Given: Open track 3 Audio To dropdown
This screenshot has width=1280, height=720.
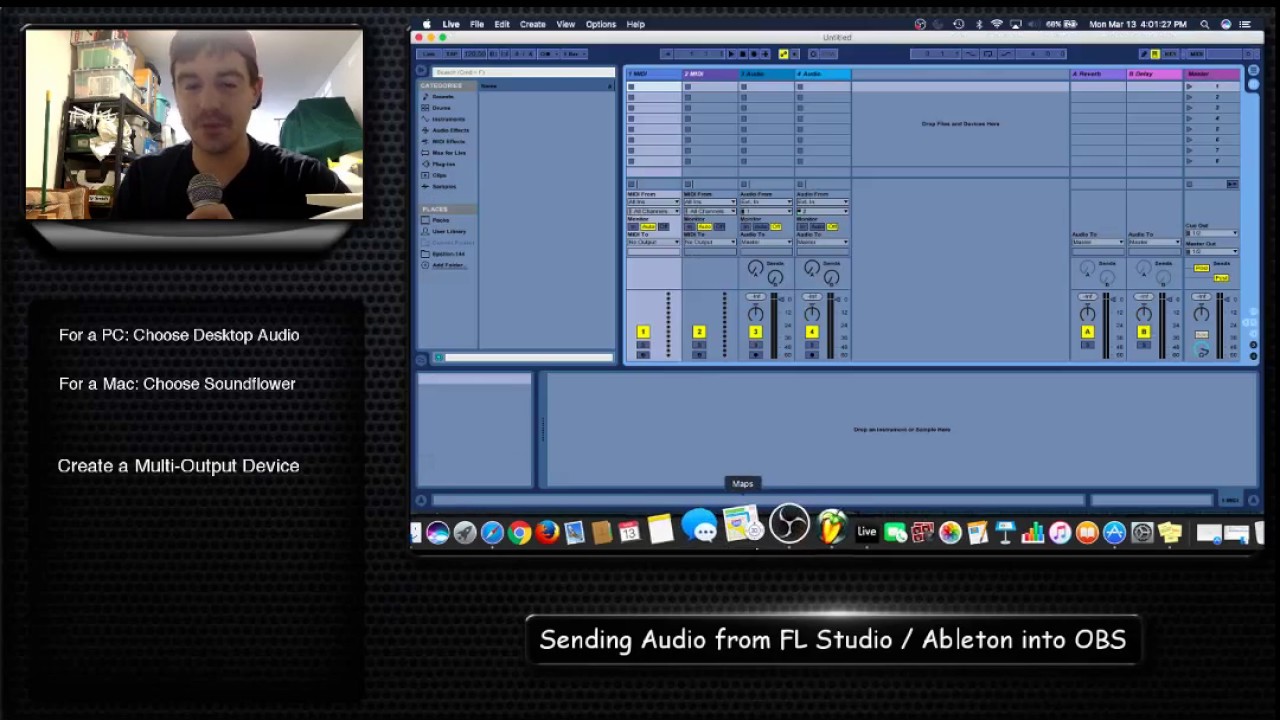Looking at the screenshot, I should [x=766, y=242].
